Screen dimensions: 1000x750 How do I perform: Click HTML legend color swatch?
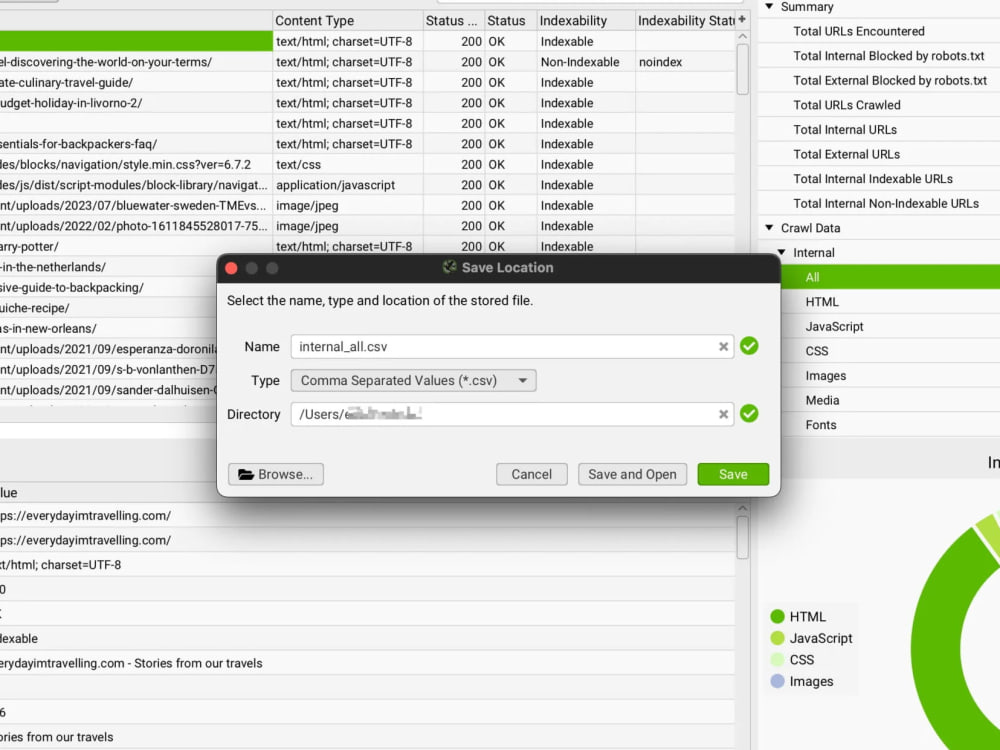pos(777,616)
